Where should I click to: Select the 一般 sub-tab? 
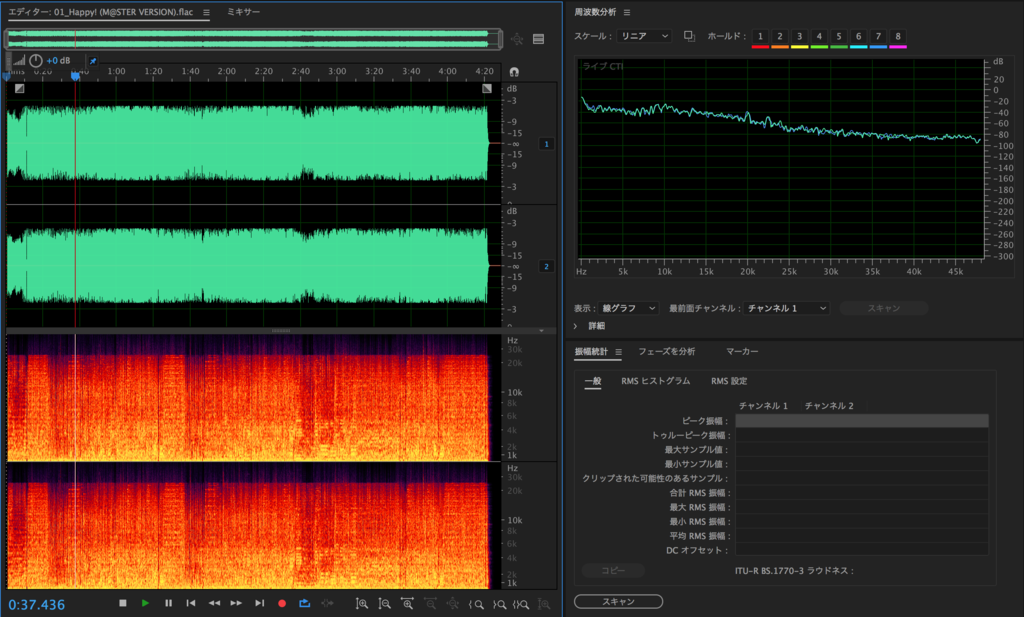tap(593, 381)
